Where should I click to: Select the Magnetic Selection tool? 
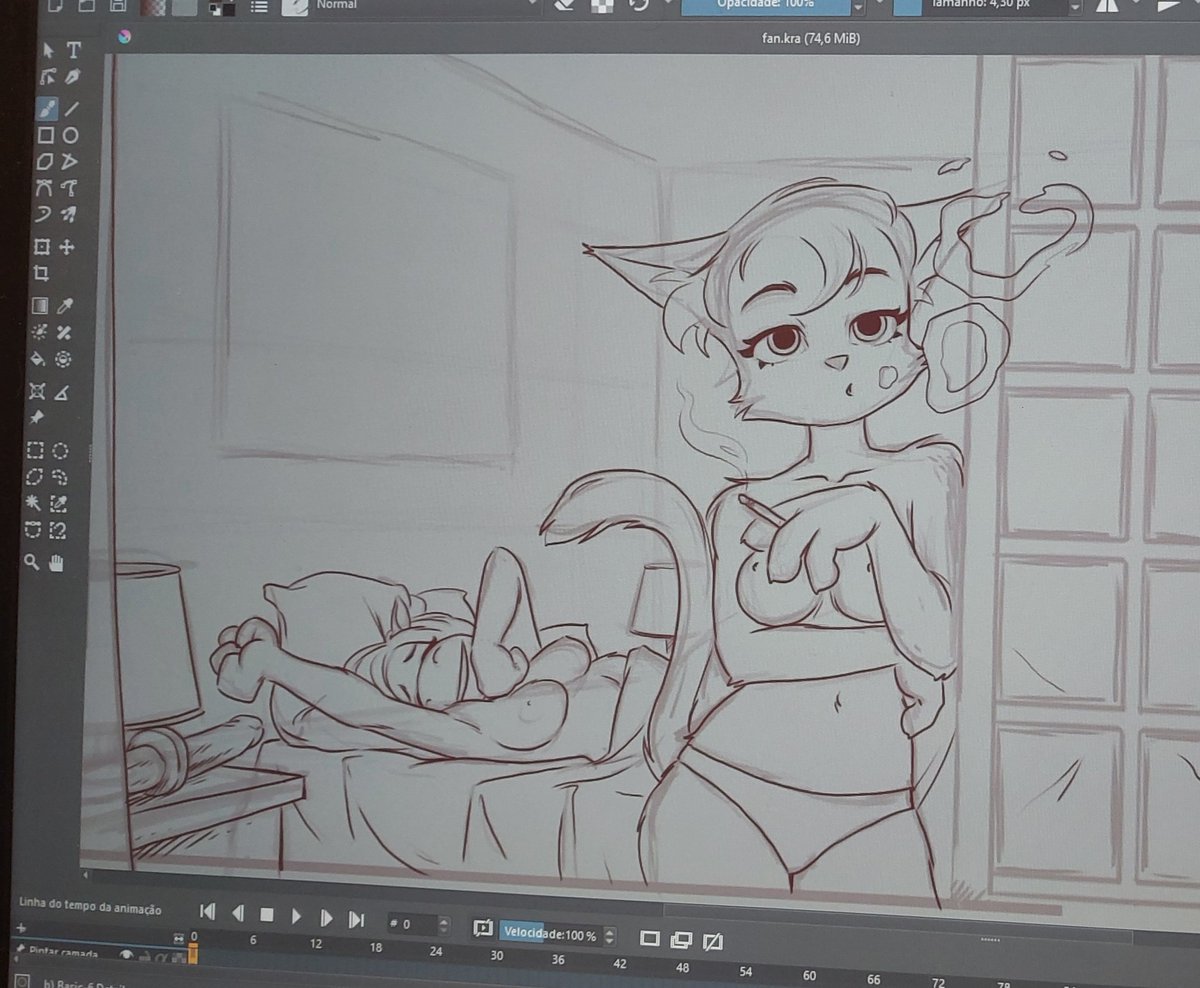[x=58, y=530]
